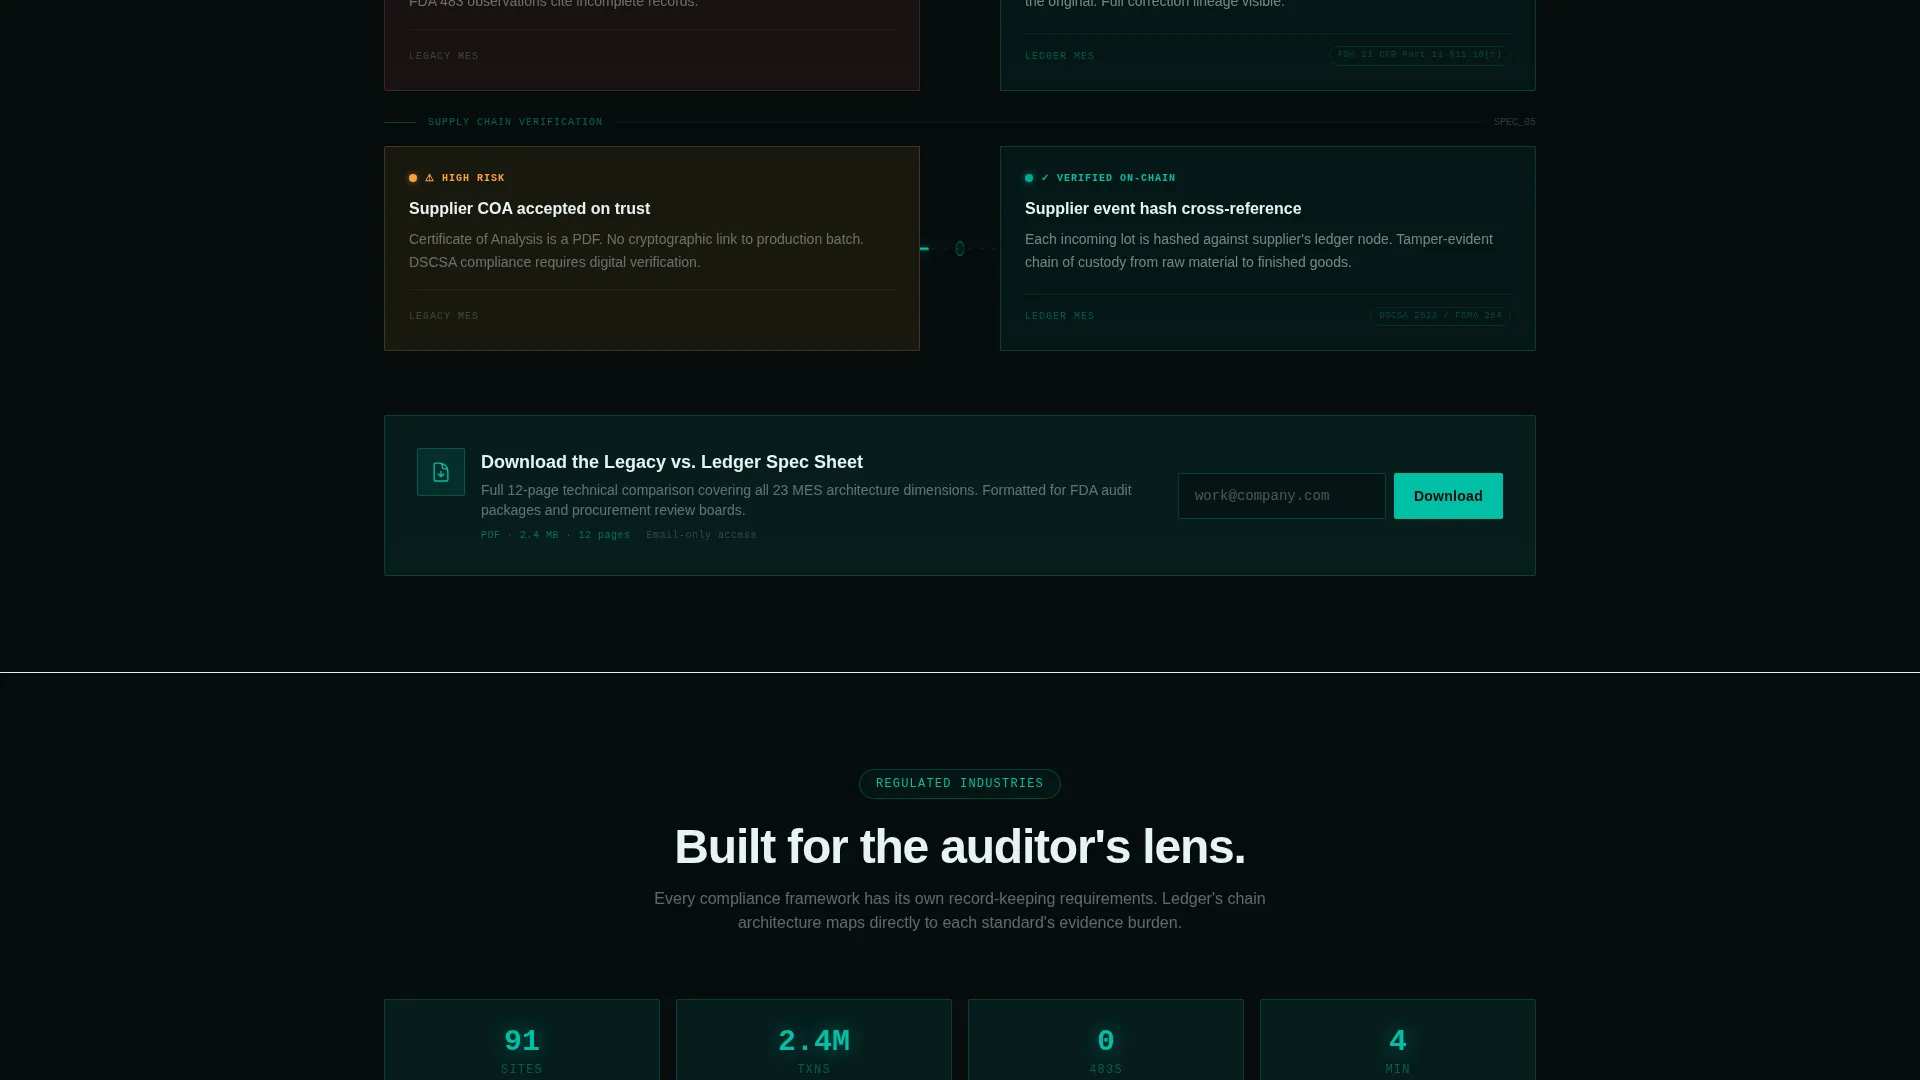Click the green status dot beside Verified On-Chain
The image size is (1920, 1080).
[1029, 178]
